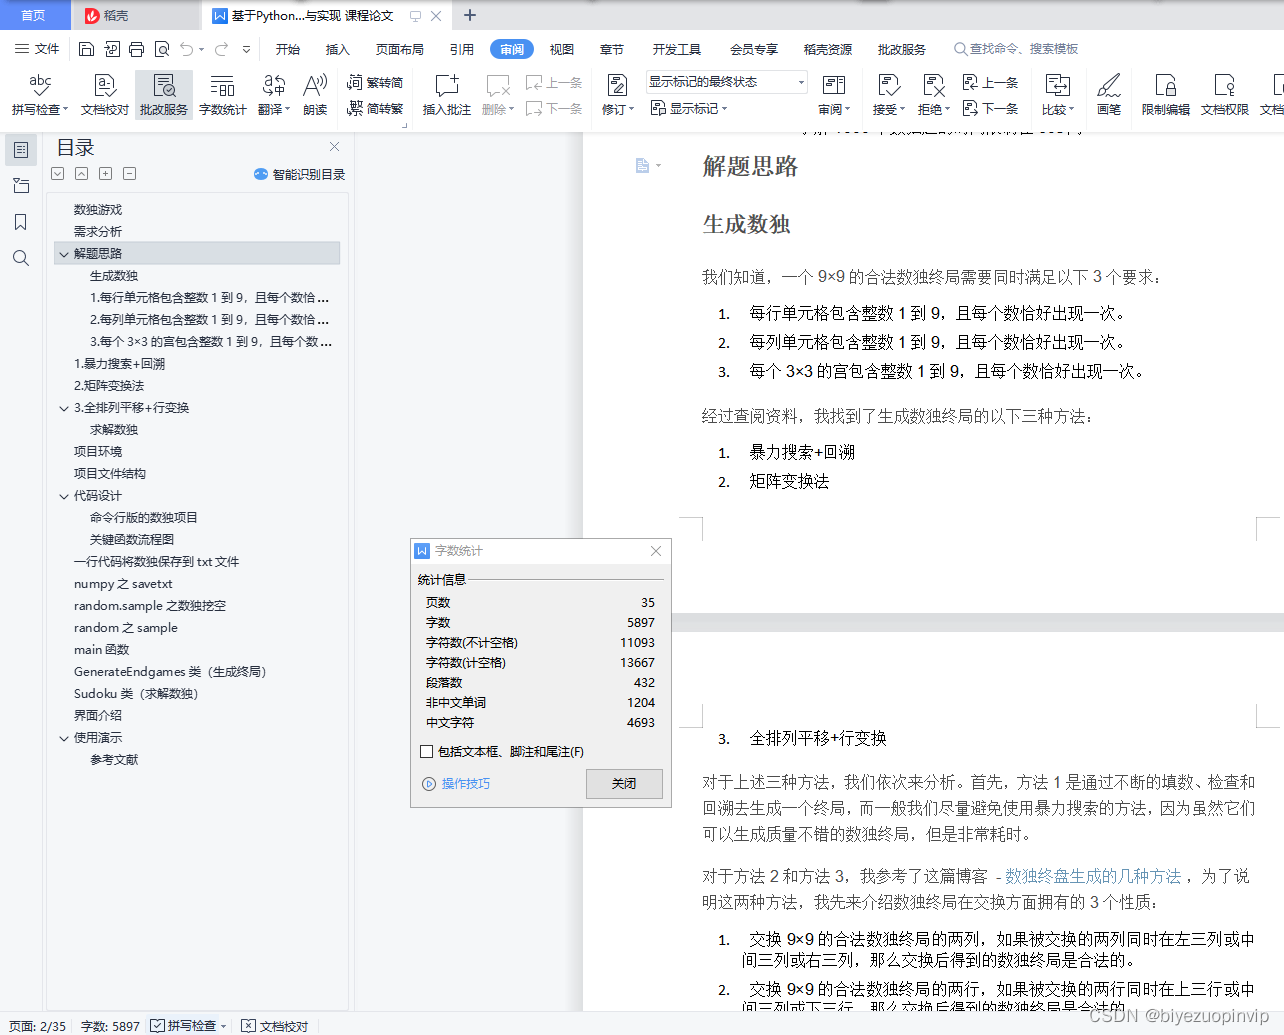Toggle 包括文本框、脚注和尾注 checkbox

tap(427, 751)
